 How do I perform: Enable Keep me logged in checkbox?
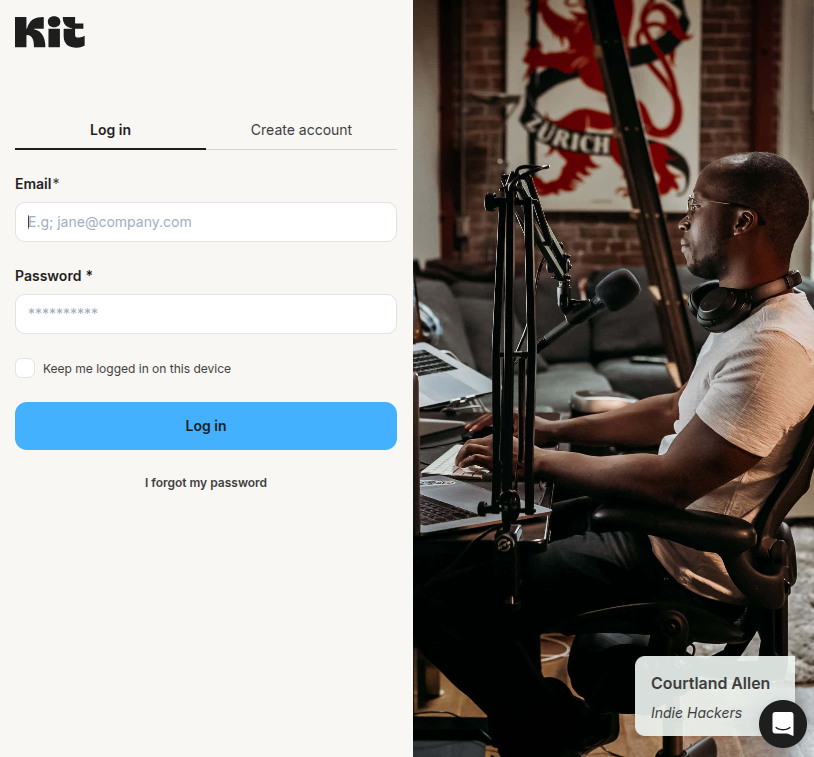tap(25, 368)
